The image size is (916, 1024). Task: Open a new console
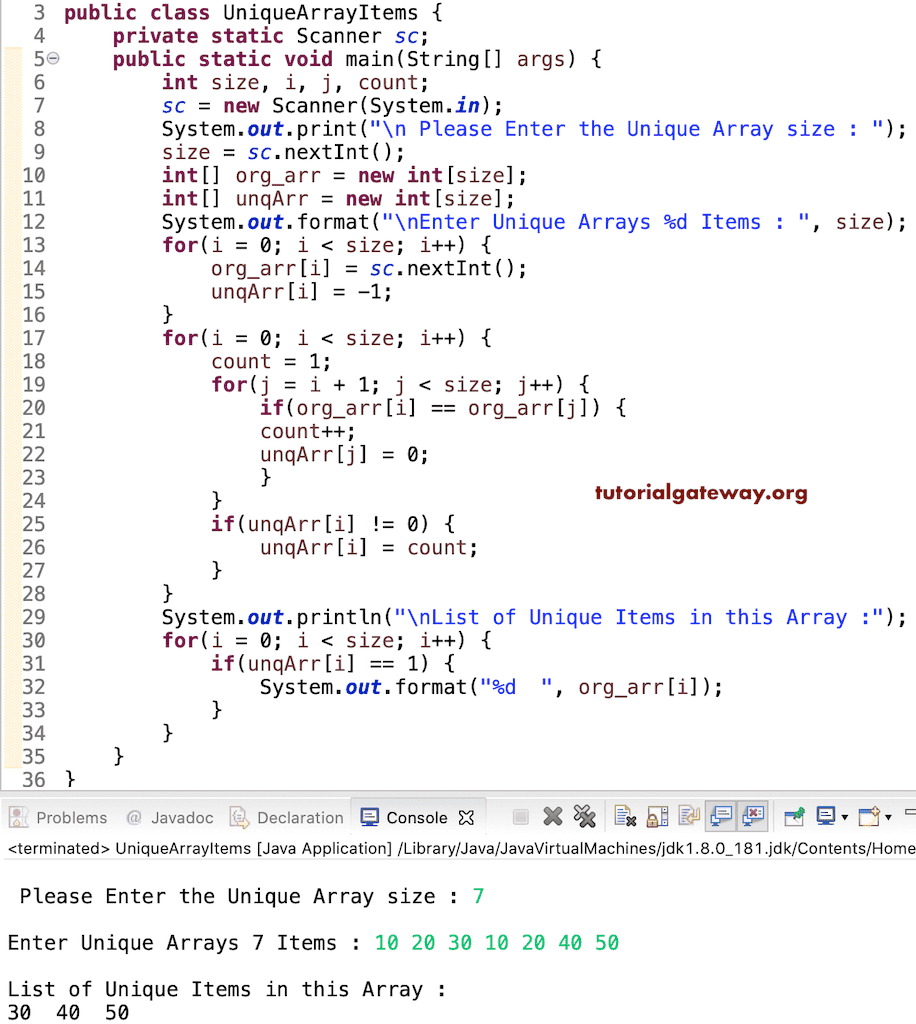pyautogui.click(x=871, y=817)
